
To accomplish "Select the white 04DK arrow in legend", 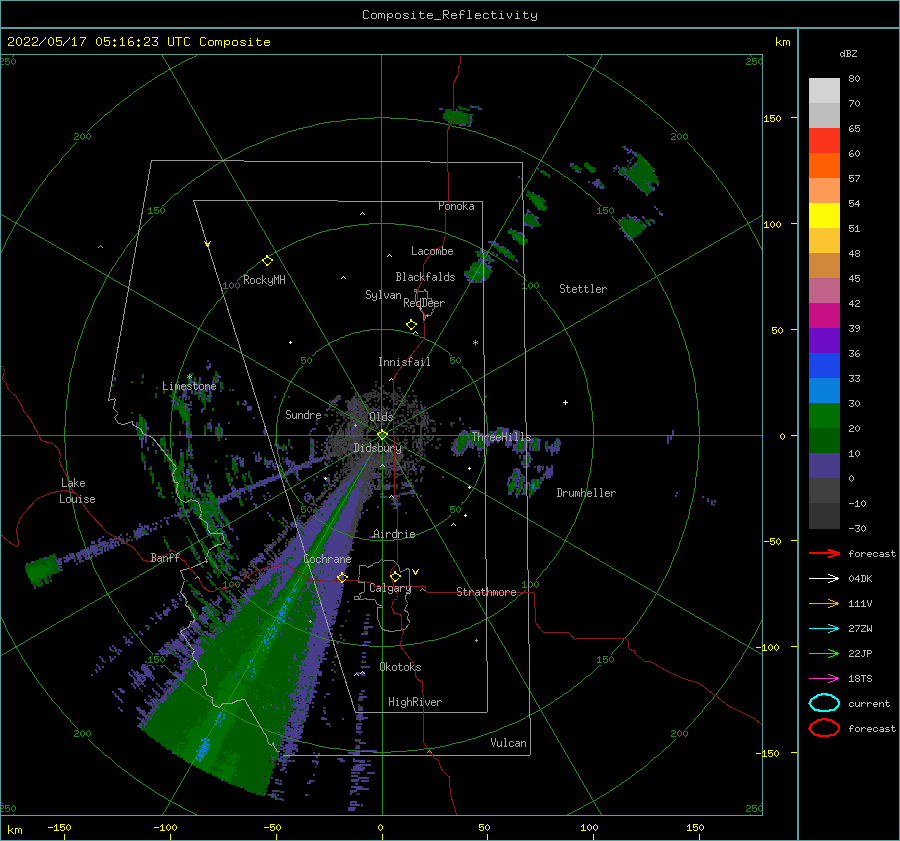I will pyautogui.click(x=824, y=579).
